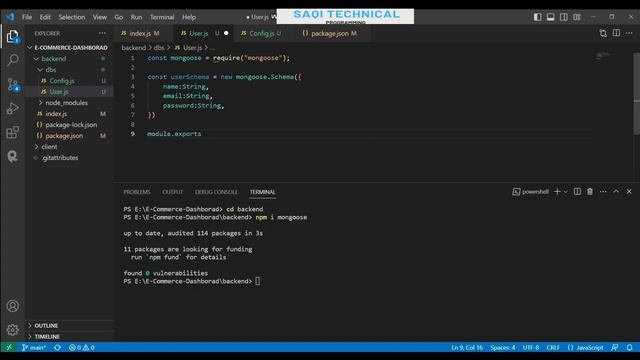Click the main branch indicator in status bar

pos(34,347)
